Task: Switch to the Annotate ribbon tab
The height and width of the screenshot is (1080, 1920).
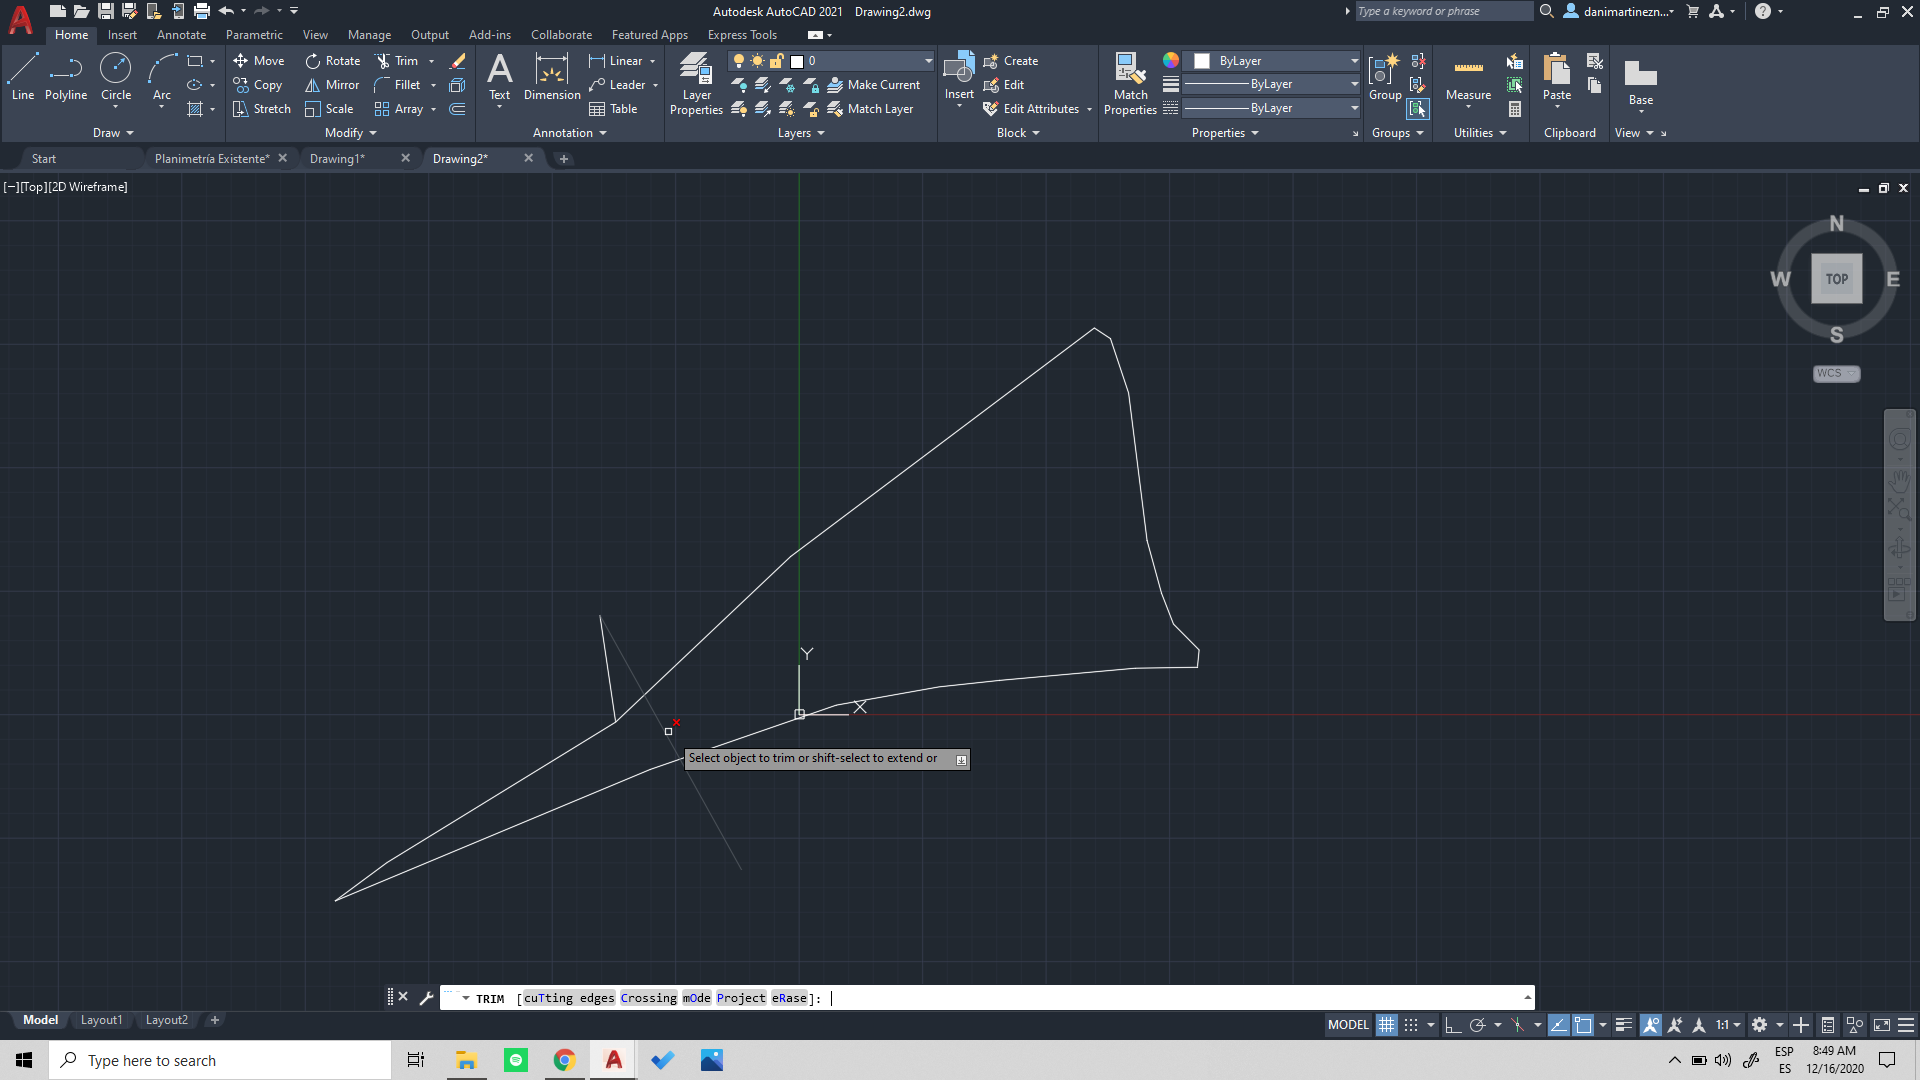Action: tap(181, 34)
